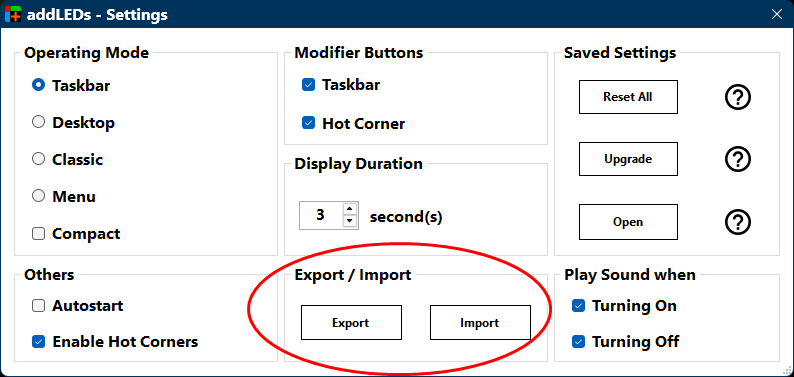Click the question mark beside Open button
This screenshot has width=794, height=377.
pos(737,222)
